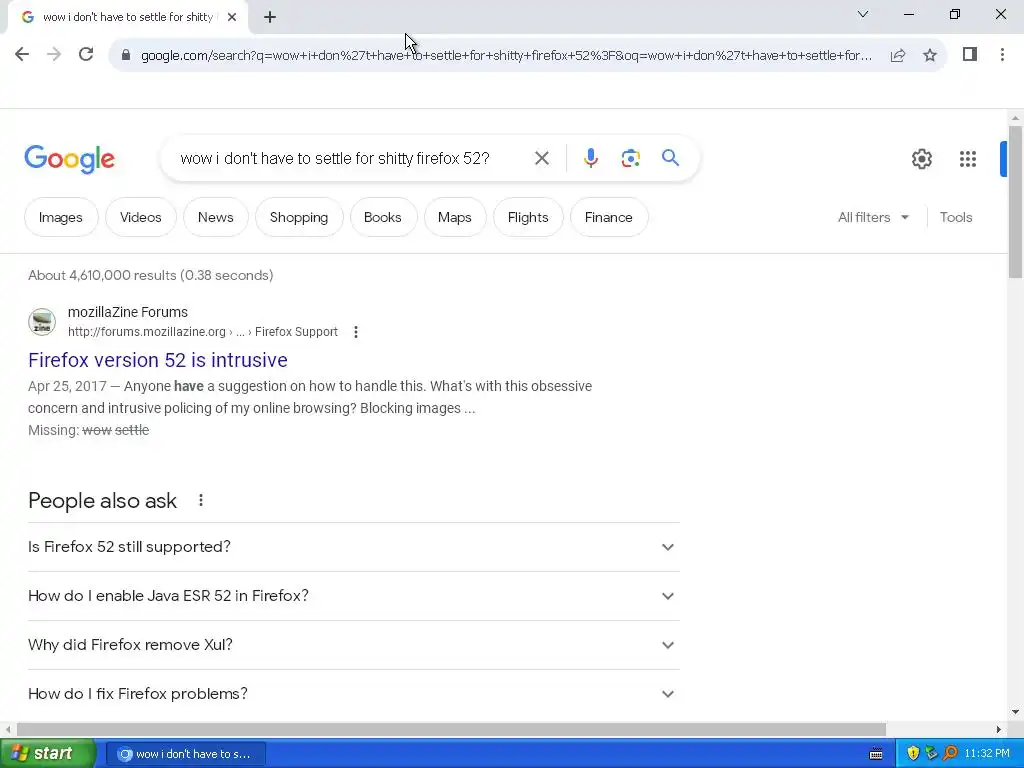
Task: Expand 'How do I enable Java ESR 52'
Action: [x=353, y=596]
